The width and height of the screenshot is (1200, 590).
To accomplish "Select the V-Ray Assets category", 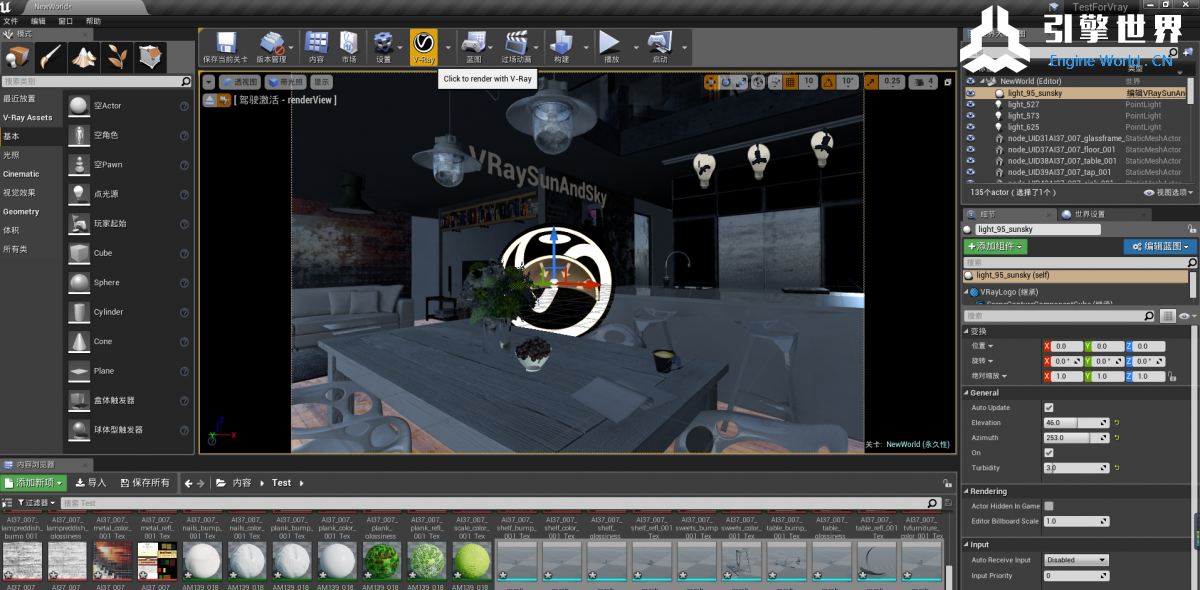I will tap(28, 117).
